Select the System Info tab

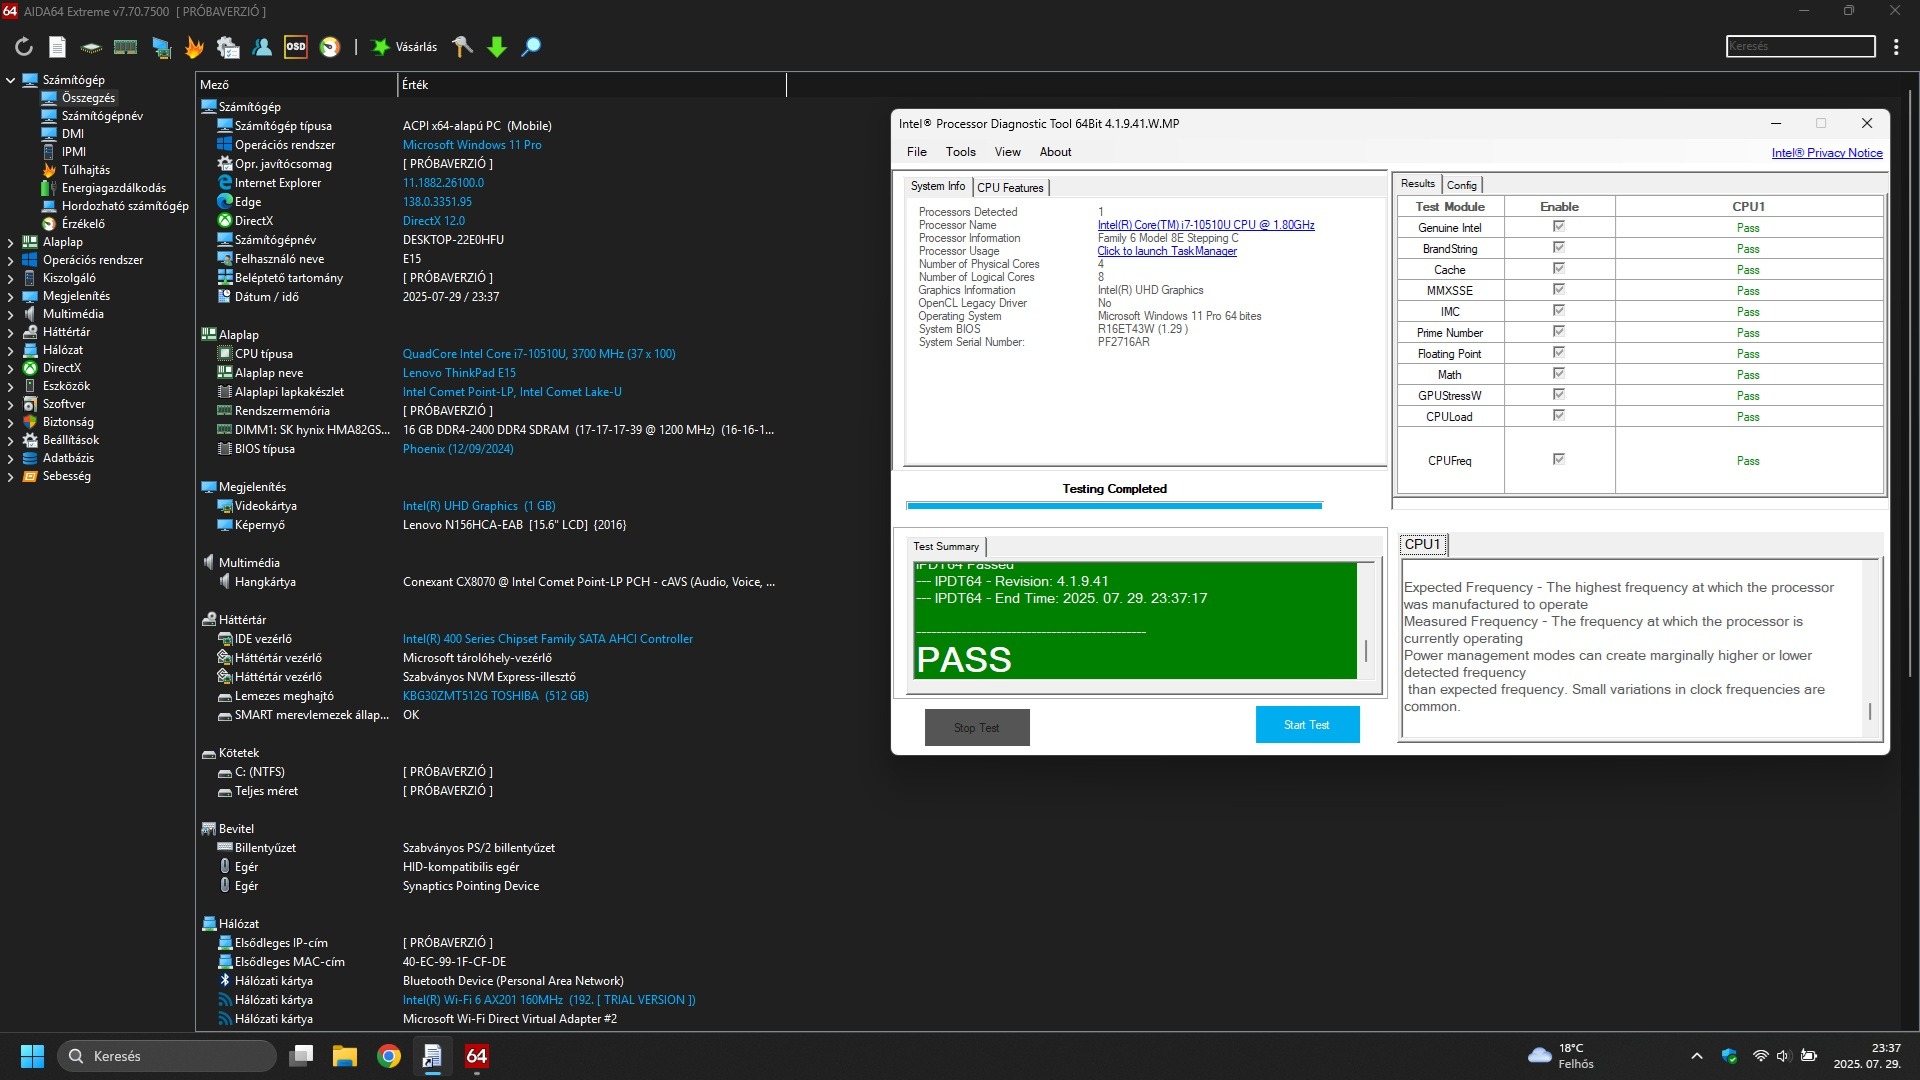click(938, 186)
